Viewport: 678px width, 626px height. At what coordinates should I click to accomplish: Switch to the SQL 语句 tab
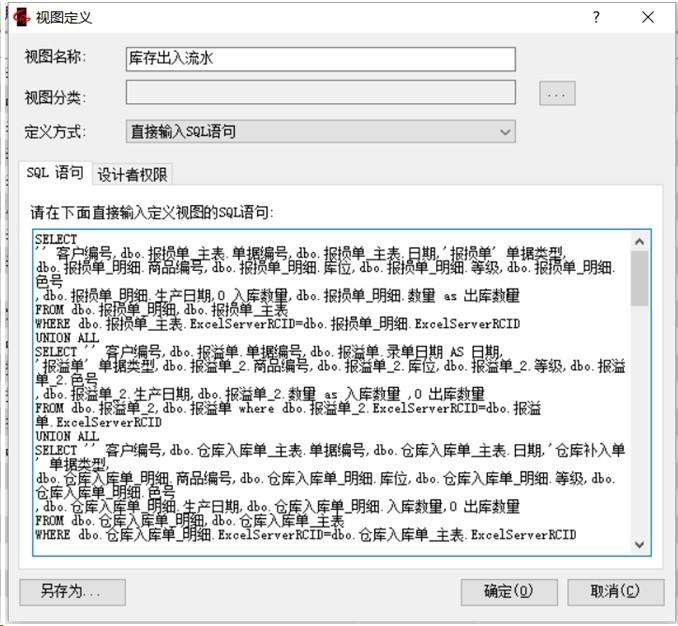point(55,173)
